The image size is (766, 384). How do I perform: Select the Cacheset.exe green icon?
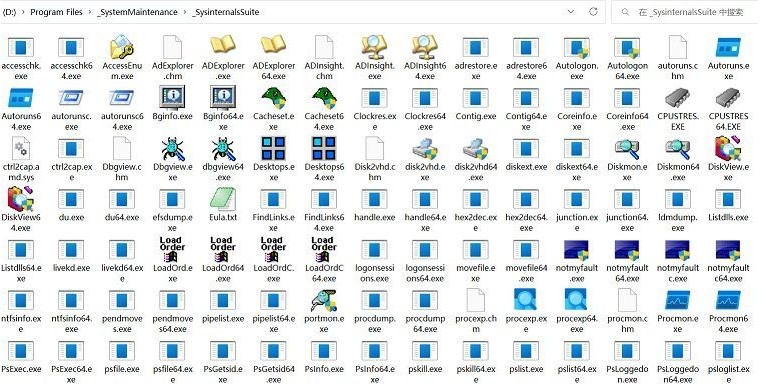pyautogui.click(x=274, y=98)
